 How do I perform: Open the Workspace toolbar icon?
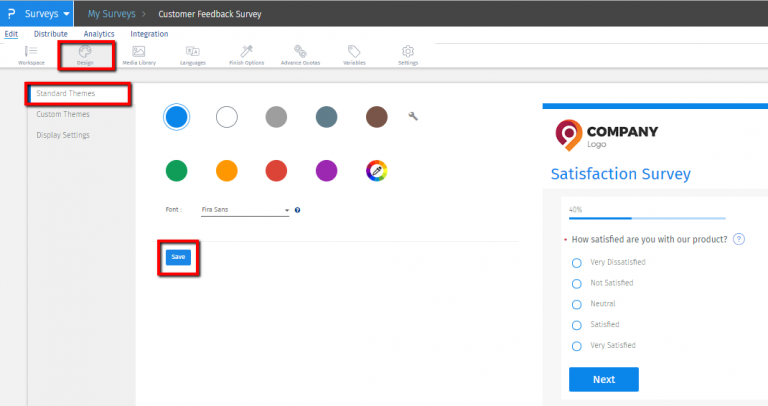point(31,52)
